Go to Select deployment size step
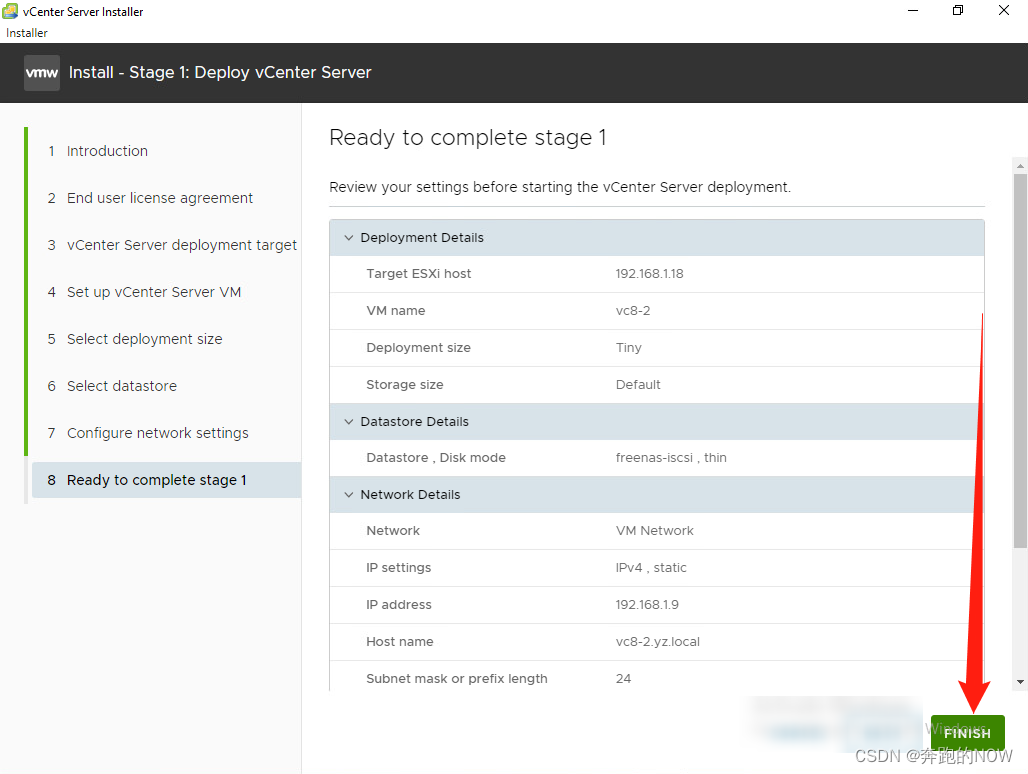The width and height of the screenshot is (1028, 774). click(x=135, y=339)
